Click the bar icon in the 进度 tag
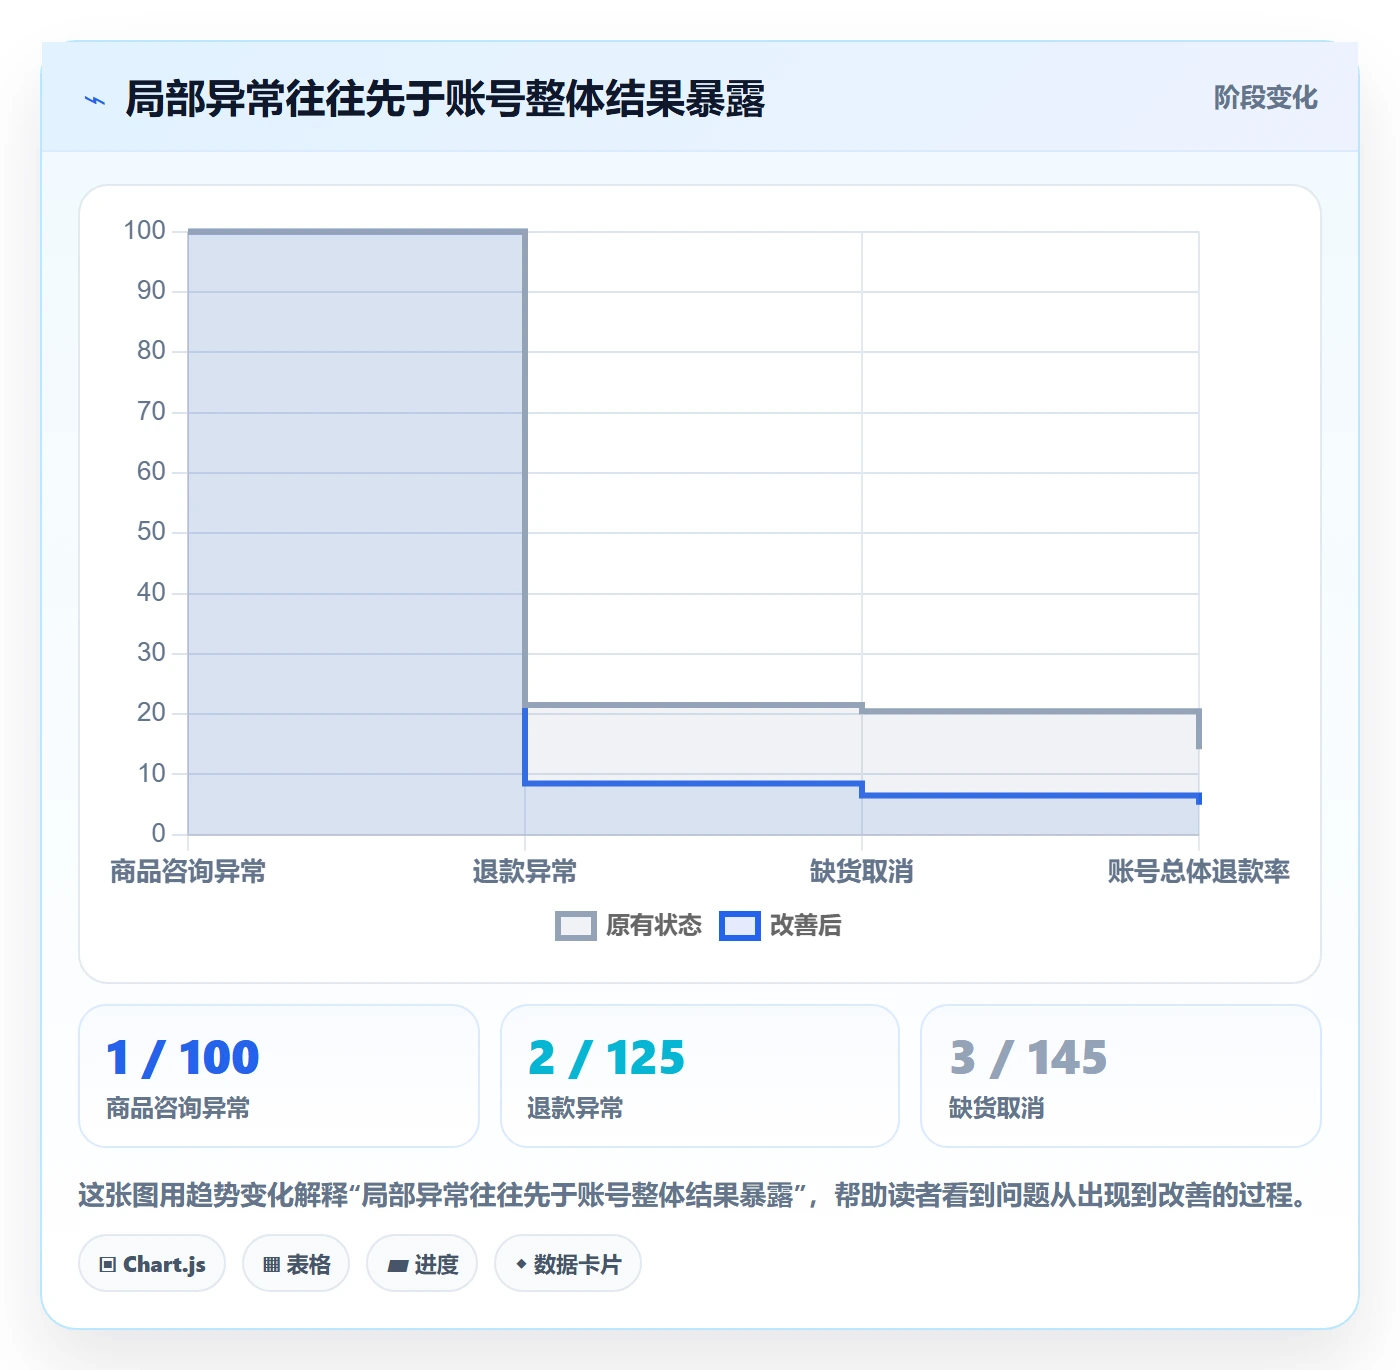1400x1370 pixels. 398,1266
